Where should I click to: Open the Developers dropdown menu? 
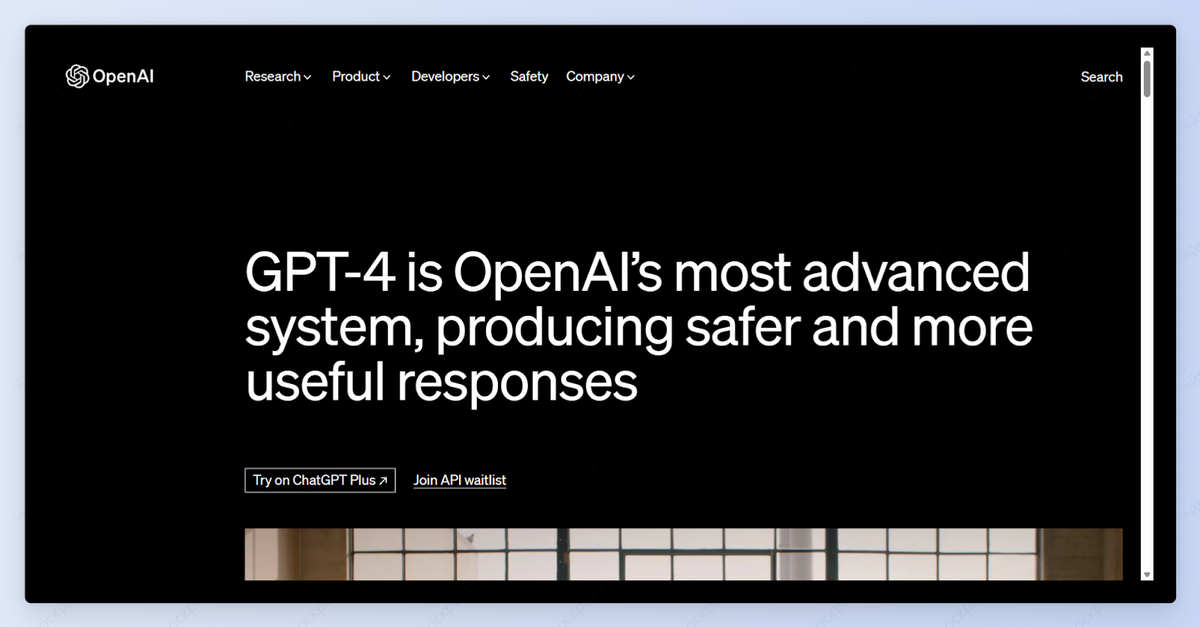[444, 76]
